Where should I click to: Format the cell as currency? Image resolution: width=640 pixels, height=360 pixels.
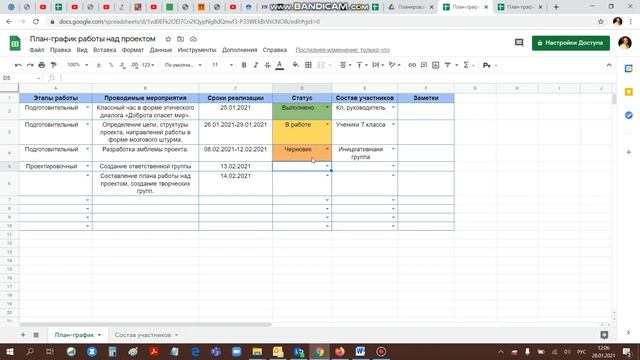tap(99, 65)
